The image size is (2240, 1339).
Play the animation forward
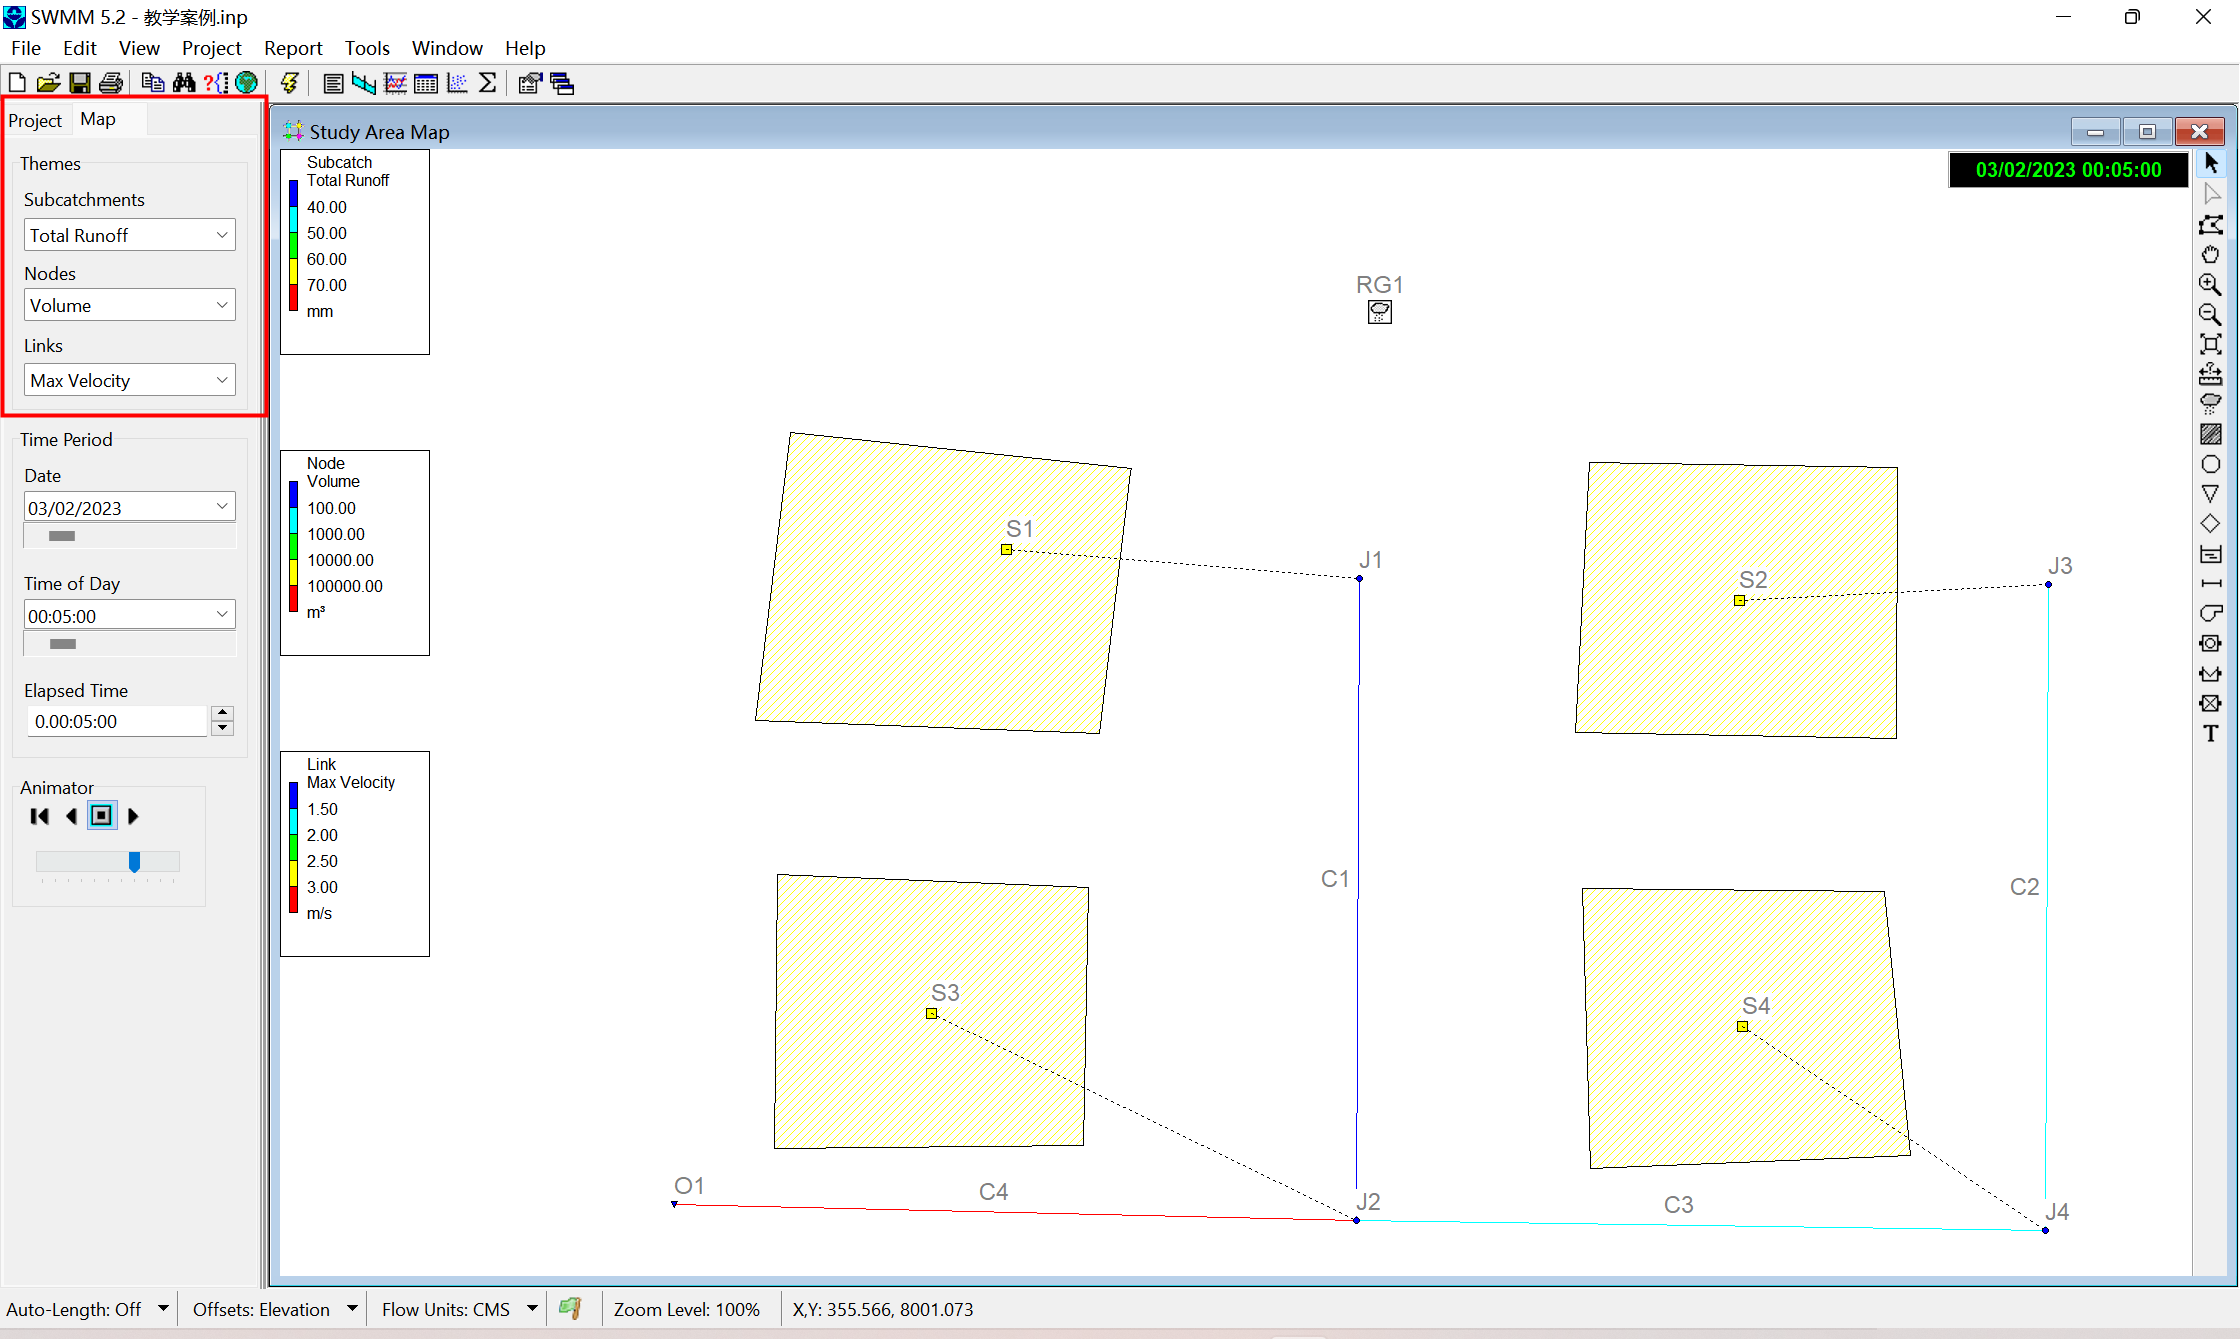(133, 816)
